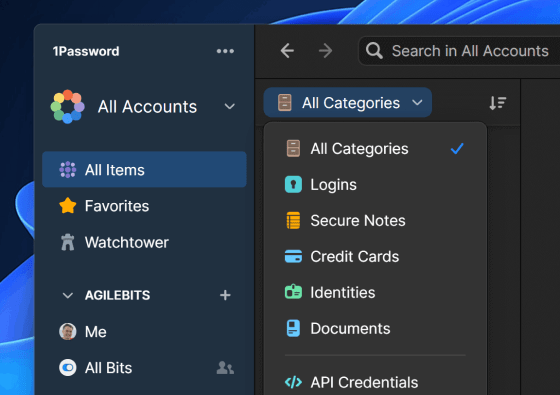Filter by API Credentials category
Viewport: 560px width, 395px height.
coord(375,382)
